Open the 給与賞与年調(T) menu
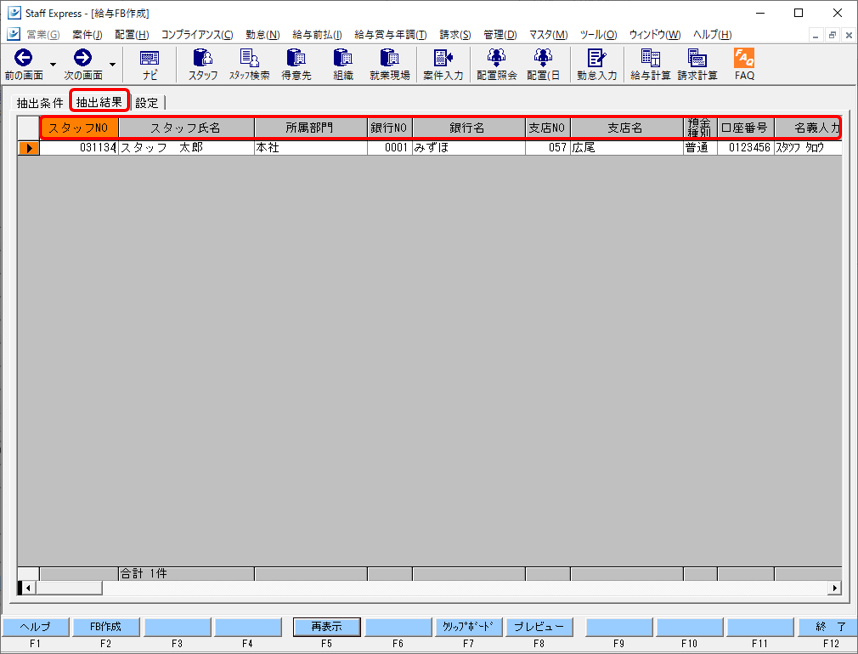The image size is (858, 654). 391,35
